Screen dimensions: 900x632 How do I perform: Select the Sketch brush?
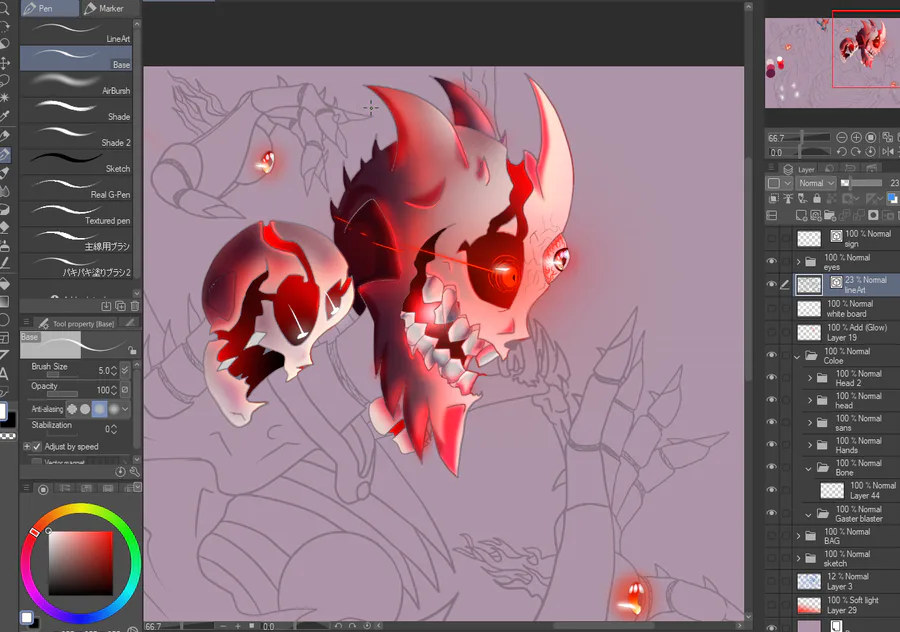76,162
